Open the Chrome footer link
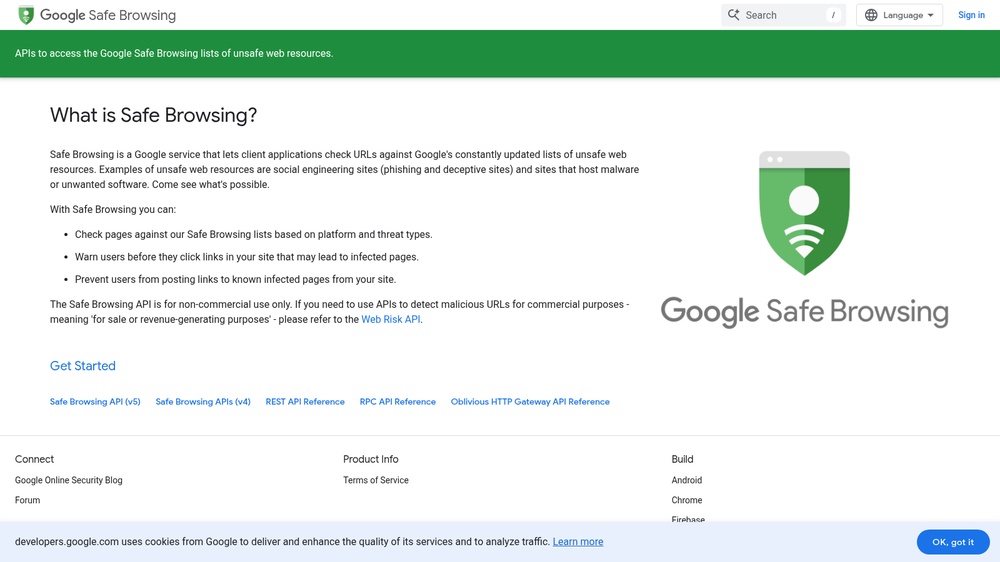 pos(686,500)
